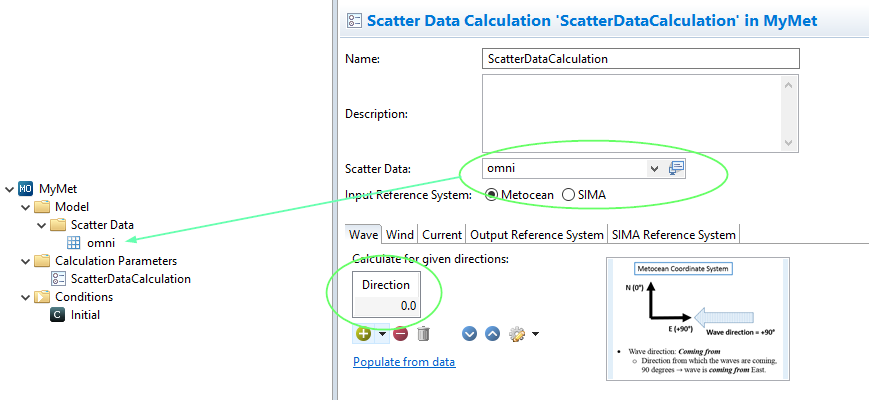Select the Initial condition in tree
The width and height of the screenshot is (869, 400).
click(85, 315)
